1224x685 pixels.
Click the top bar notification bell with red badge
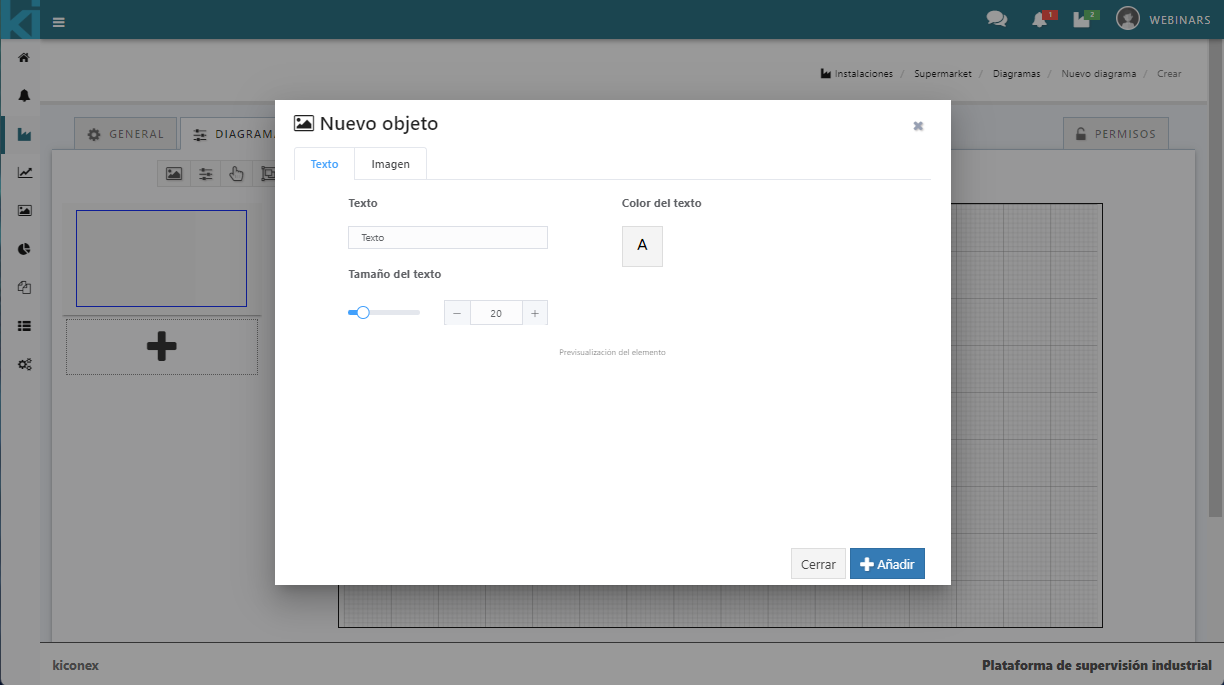point(1040,20)
